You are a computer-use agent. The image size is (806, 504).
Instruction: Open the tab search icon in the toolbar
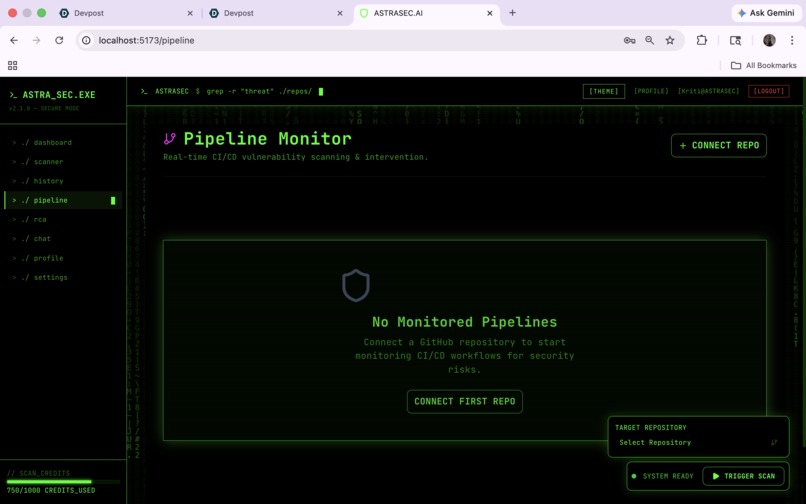pyautogui.click(x=736, y=40)
